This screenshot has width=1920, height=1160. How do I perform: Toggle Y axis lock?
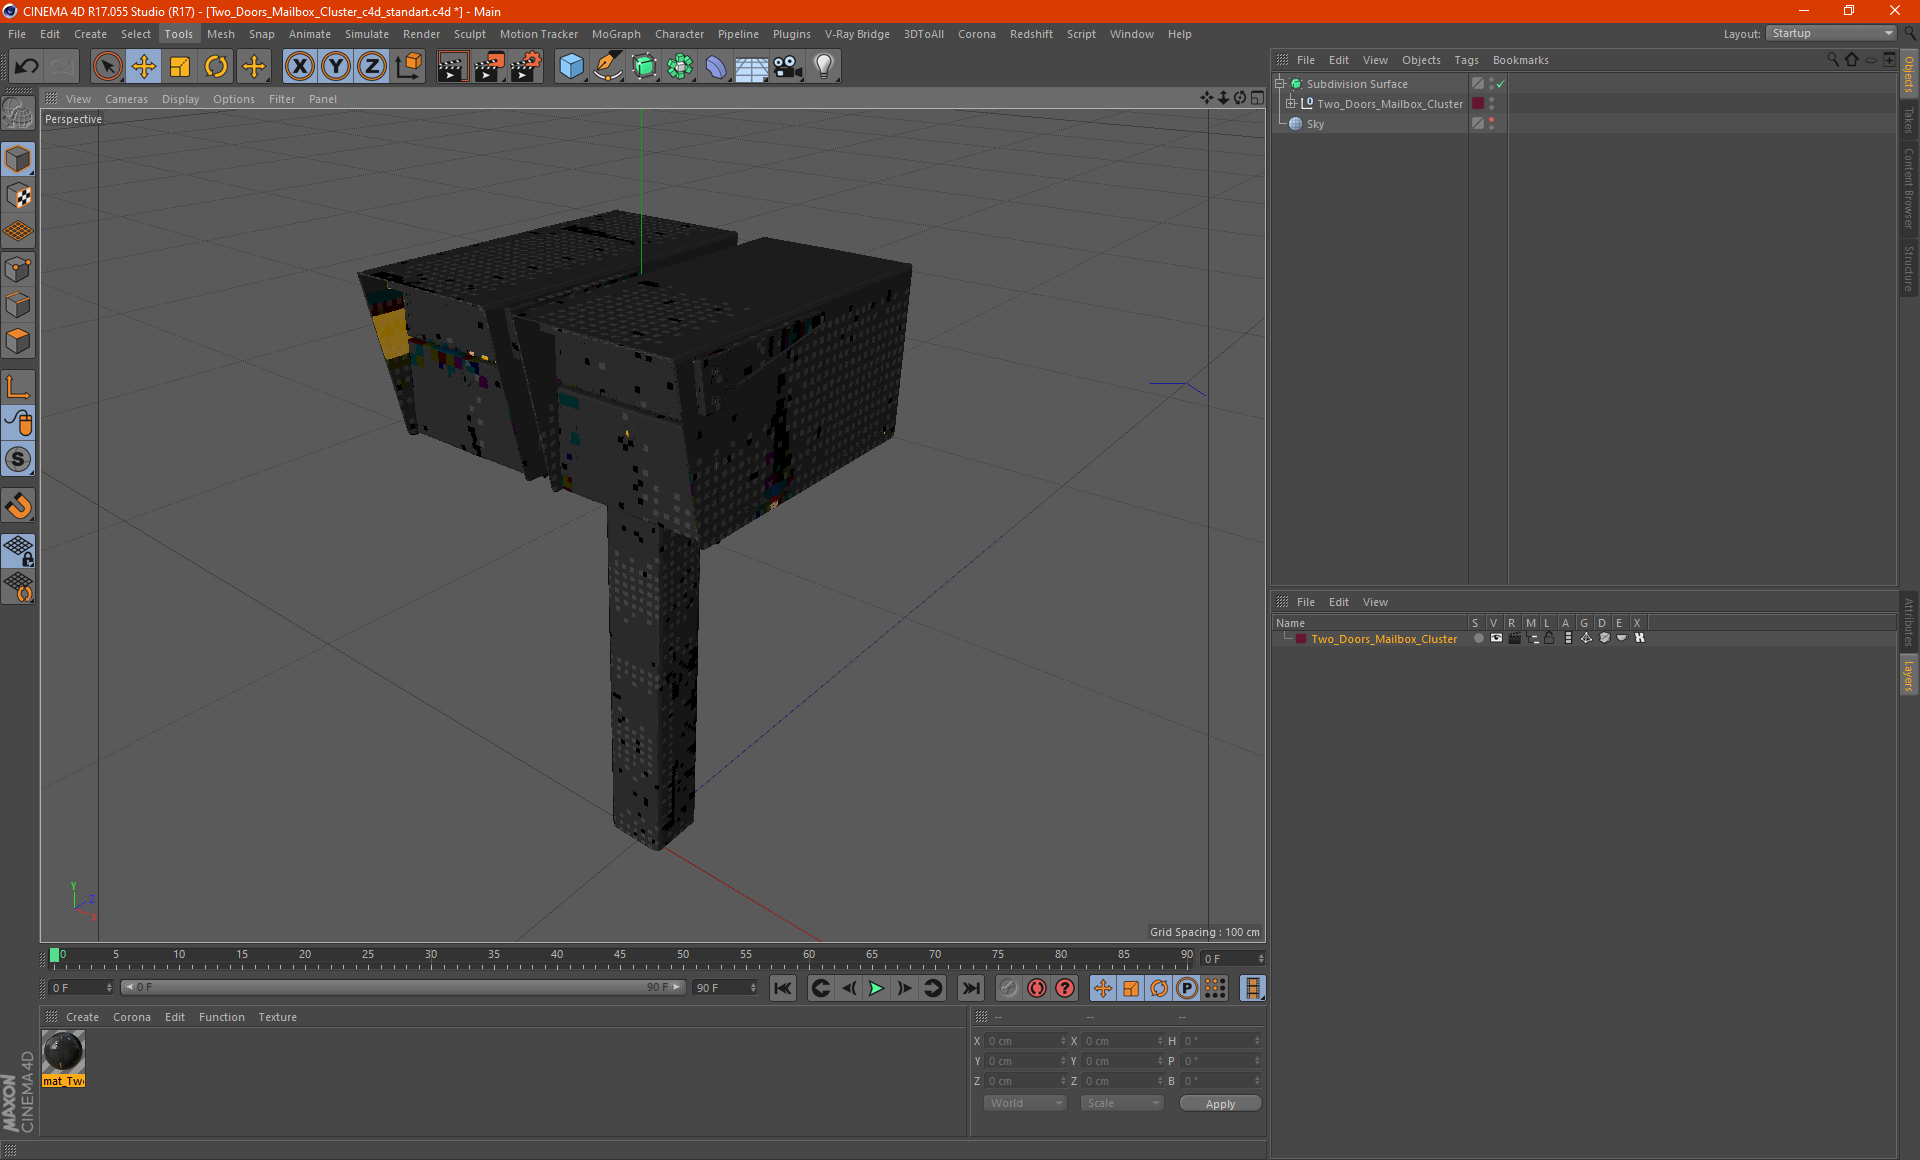[336, 67]
